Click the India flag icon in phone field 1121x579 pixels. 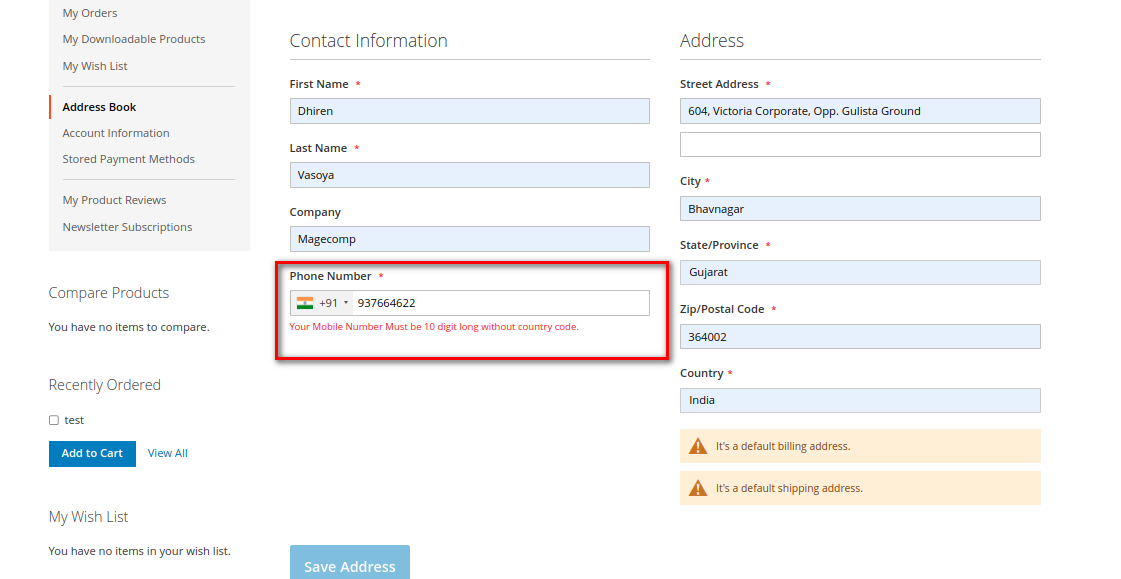pyautogui.click(x=305, y=303)
